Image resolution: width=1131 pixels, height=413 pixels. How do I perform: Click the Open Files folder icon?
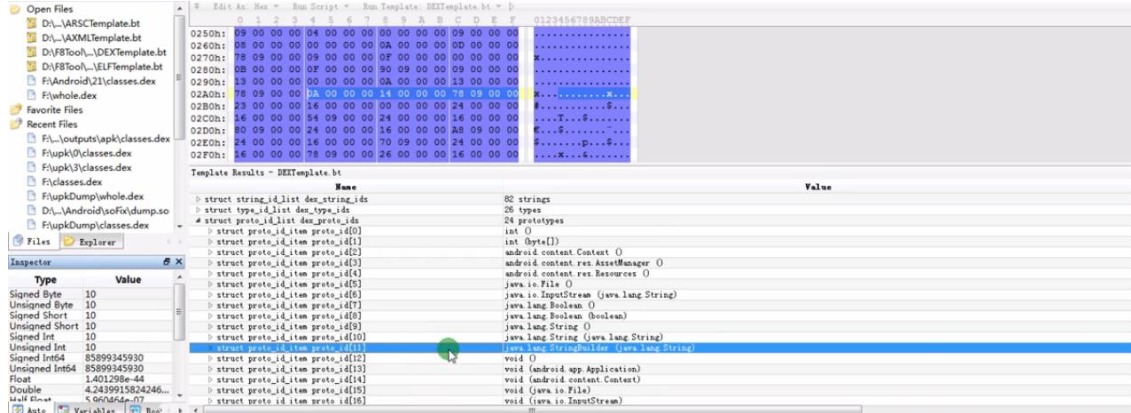tap(16, 9)
